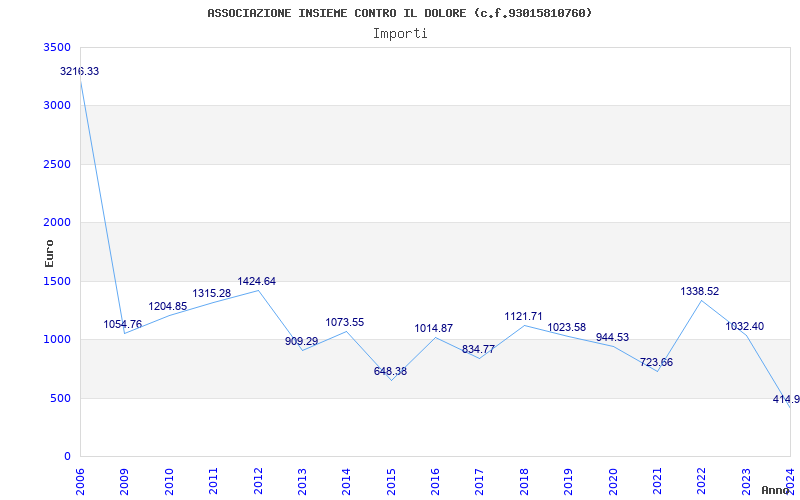The height and width of the screenshot is (500, 800).
Task: Select the 944.53 value for 2020
Action: 612,338
